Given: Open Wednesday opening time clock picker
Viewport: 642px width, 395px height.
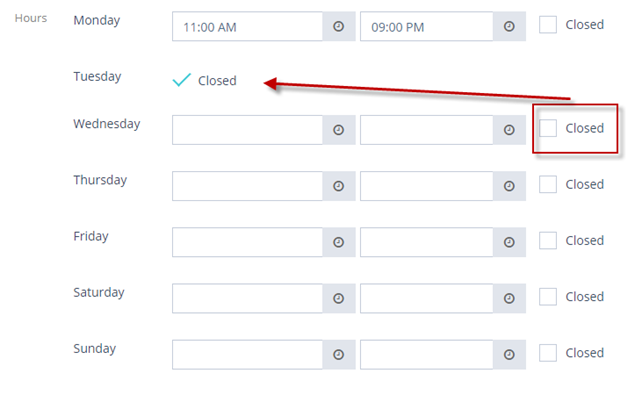Looking at the screenshot, I should point(339,130).
